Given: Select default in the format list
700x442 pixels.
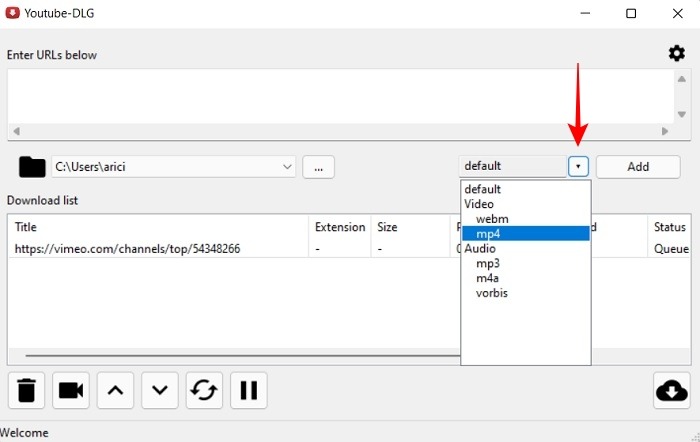Looking at the screenshot, I should (526, 189).
